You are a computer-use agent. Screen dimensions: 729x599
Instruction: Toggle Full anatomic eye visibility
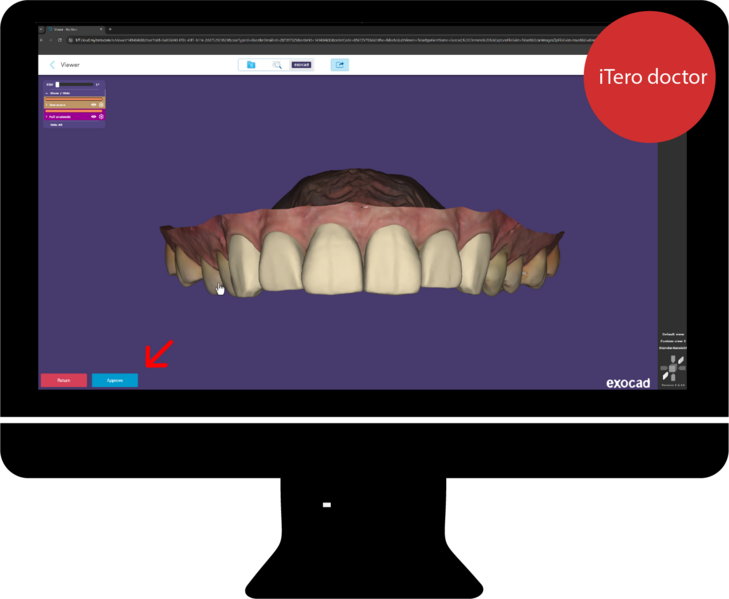[x=93, y=117]
